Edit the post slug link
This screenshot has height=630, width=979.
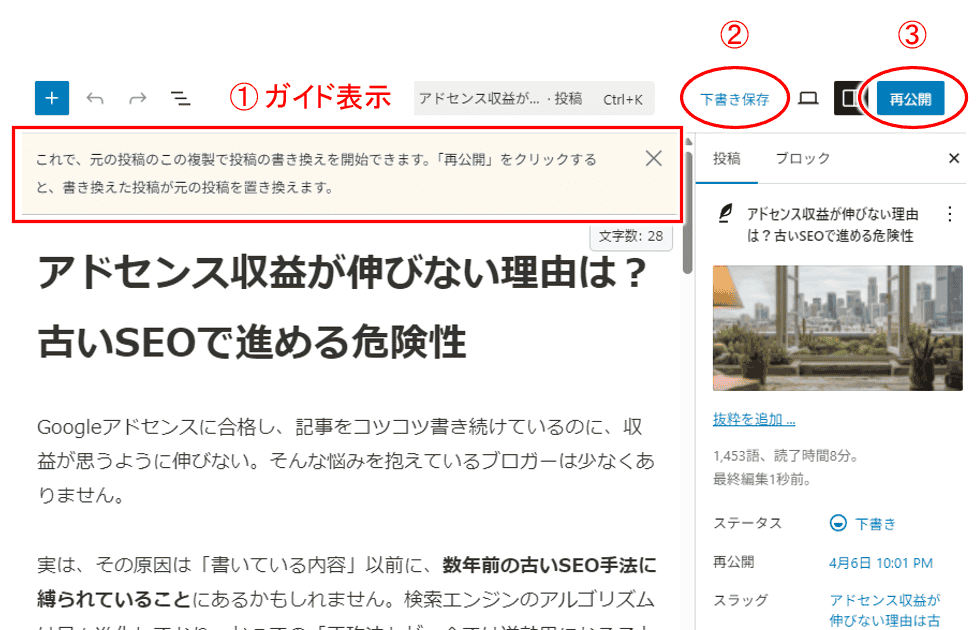click(884, 609)
